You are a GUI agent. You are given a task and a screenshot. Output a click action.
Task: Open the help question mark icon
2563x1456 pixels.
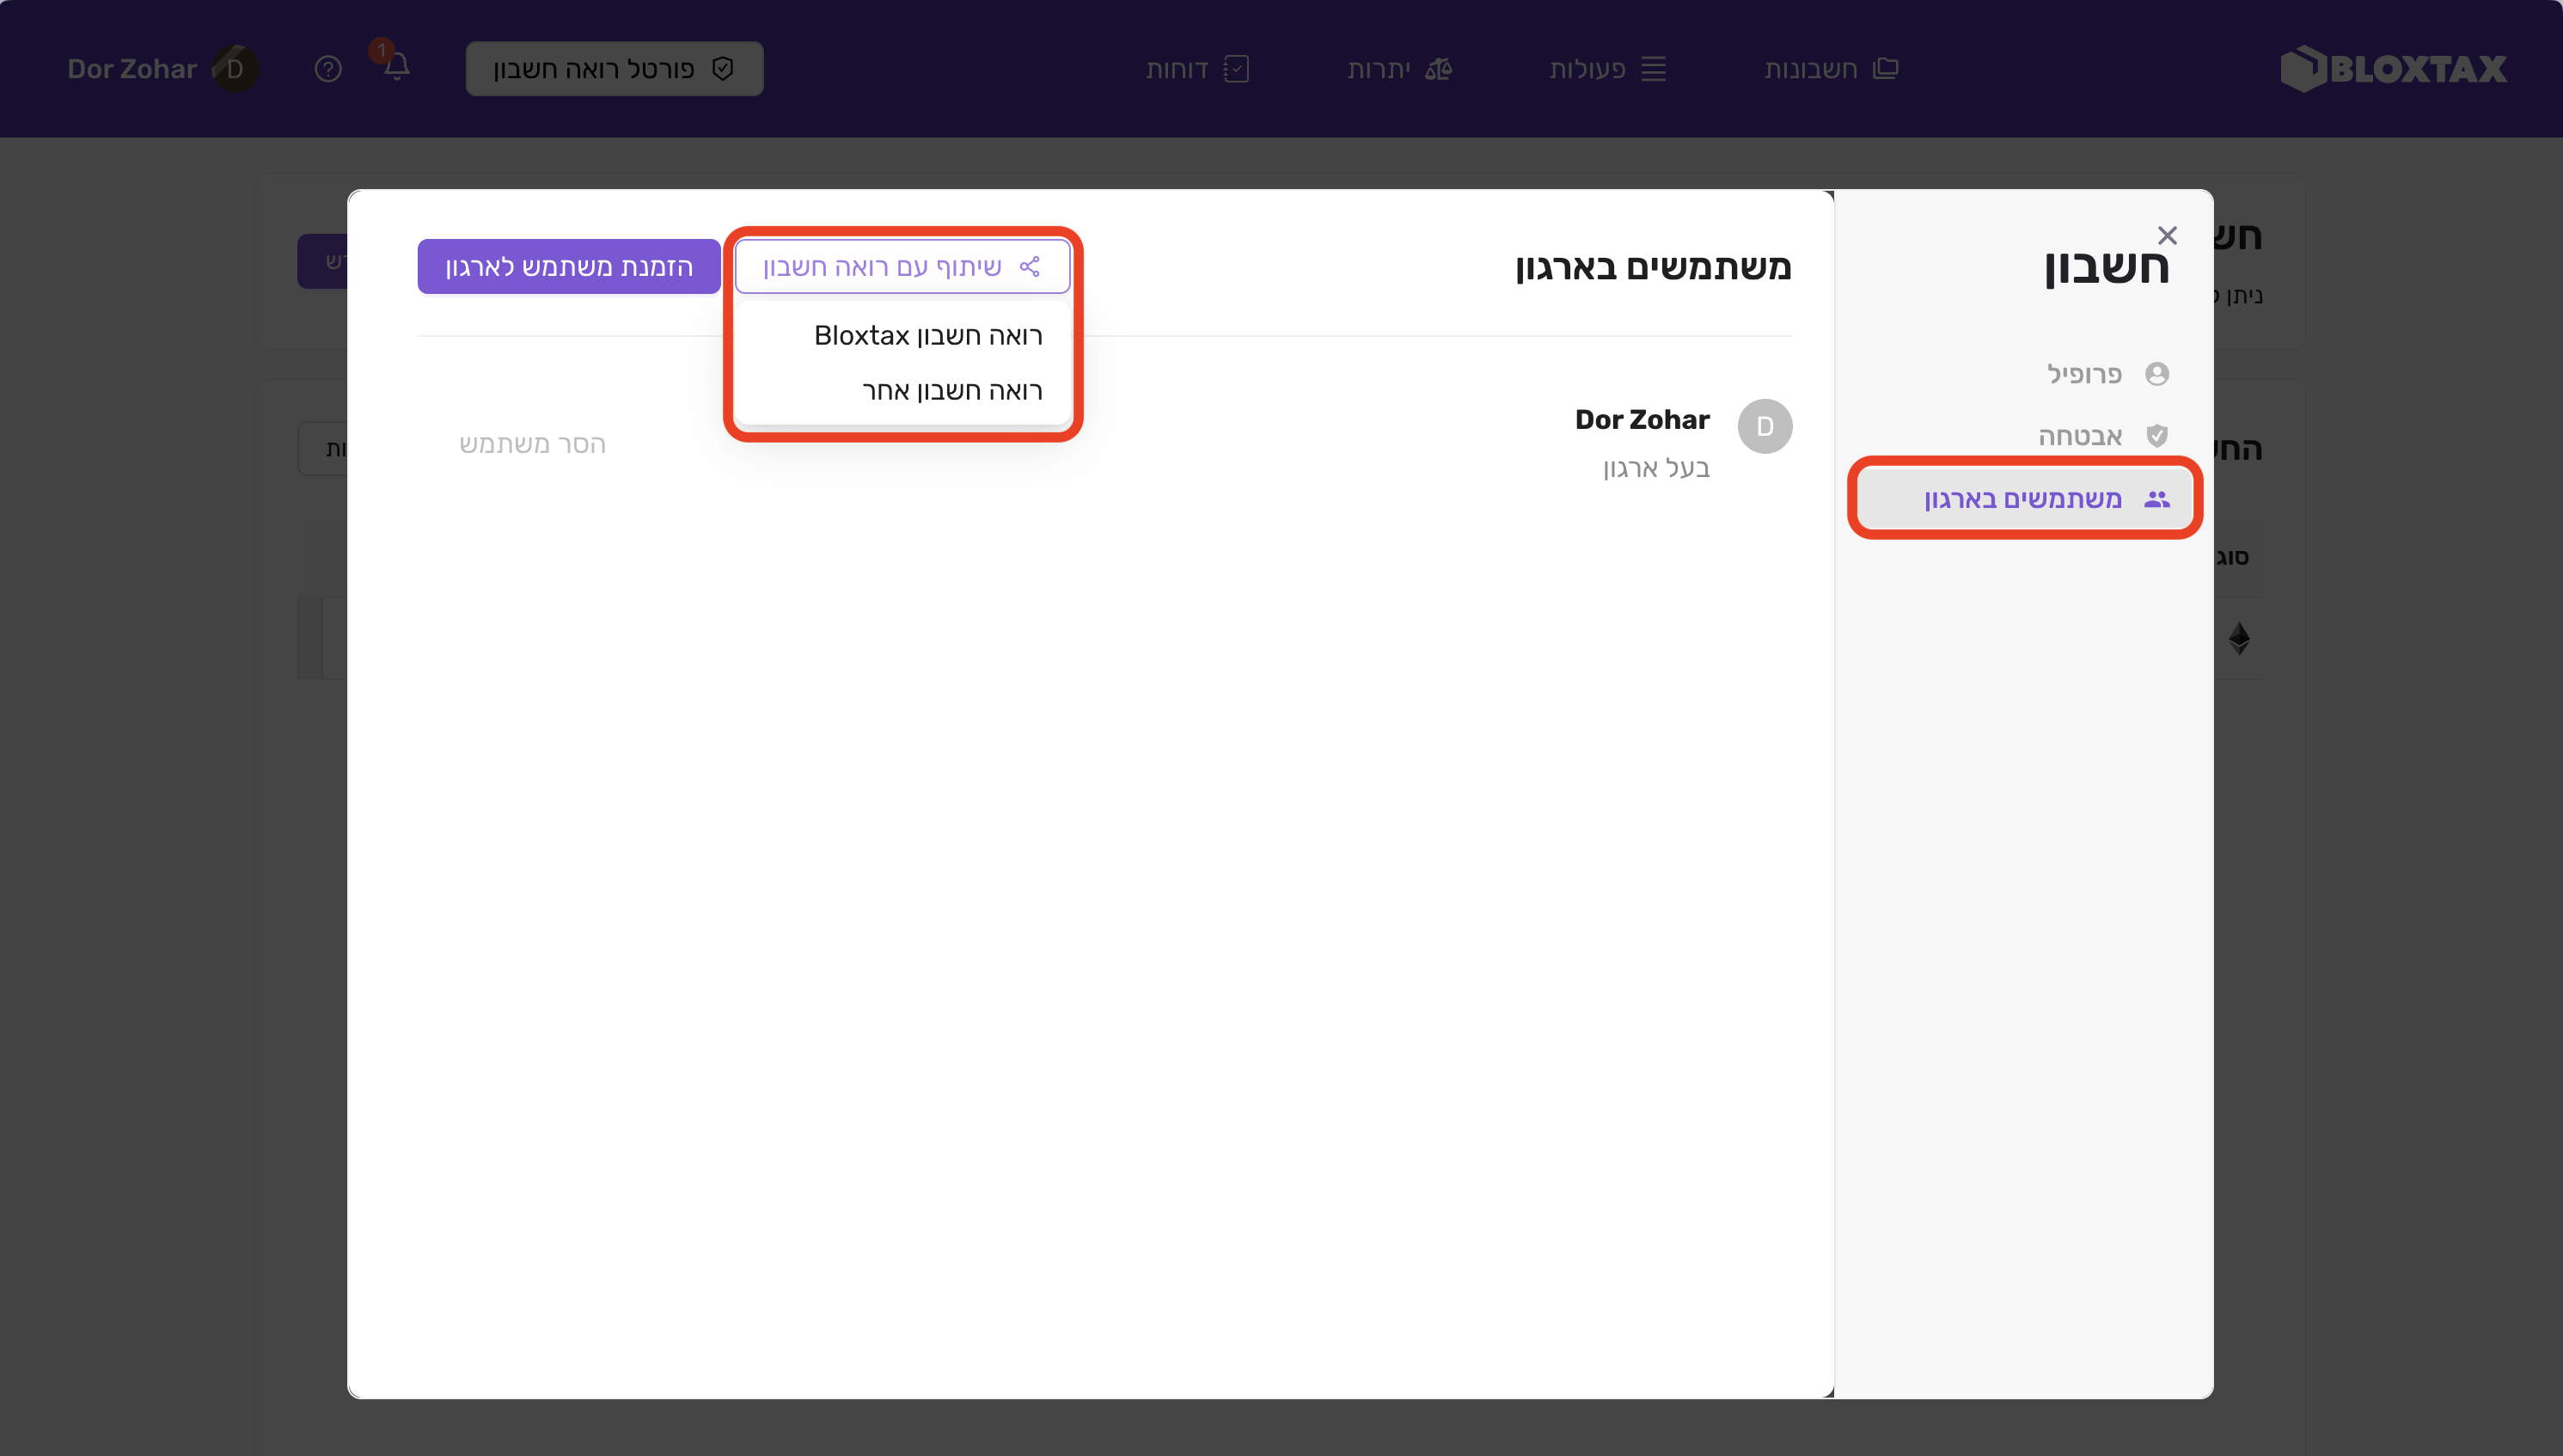pos(328,69)
